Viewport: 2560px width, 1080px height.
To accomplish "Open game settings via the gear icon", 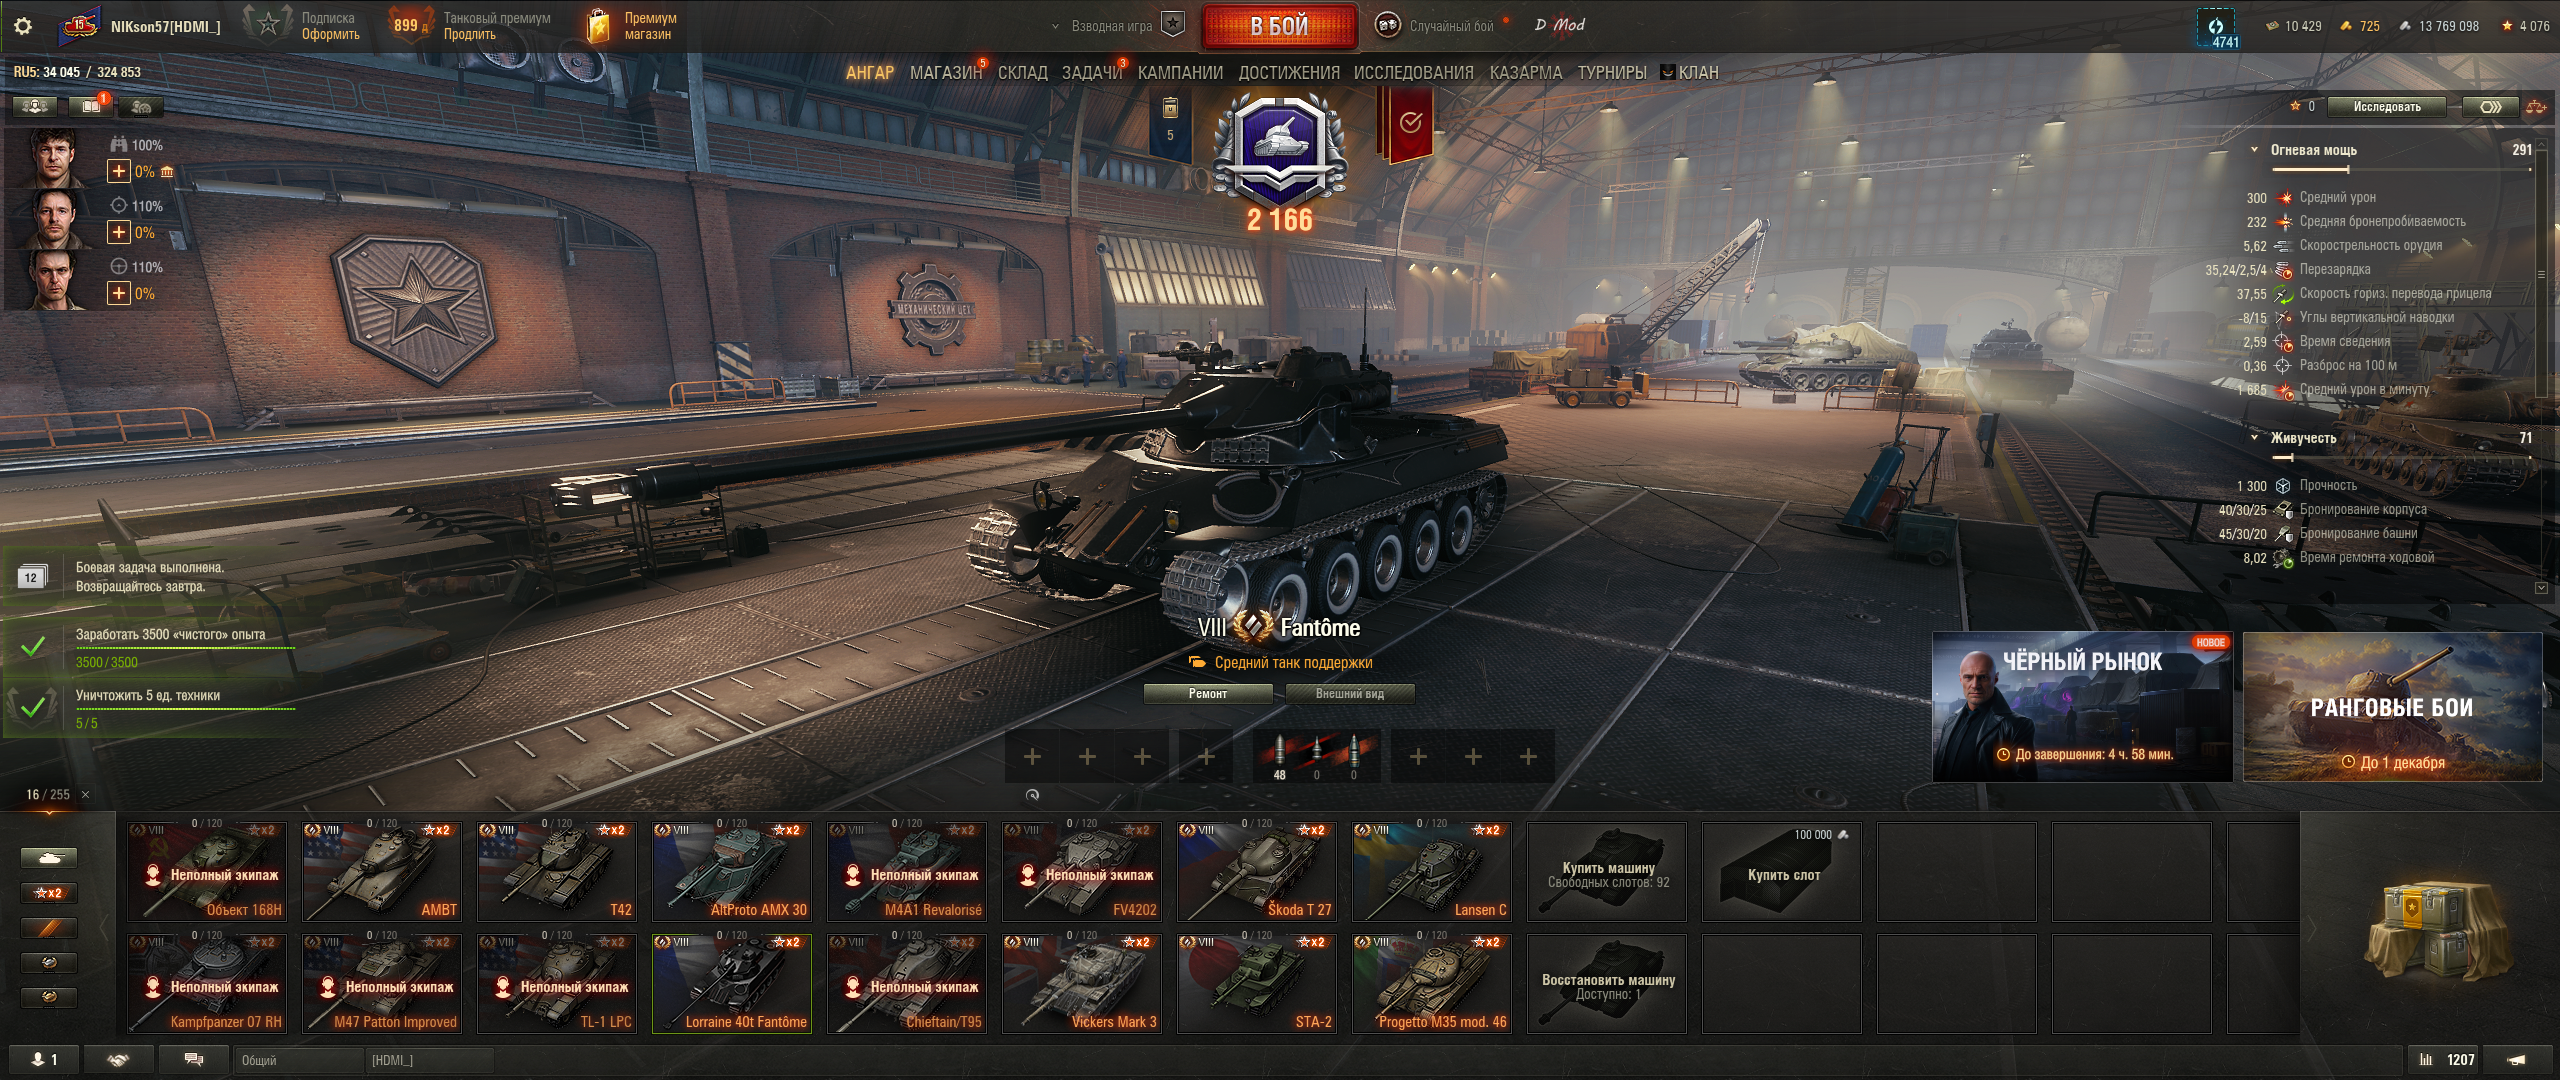I will (23, 26).
